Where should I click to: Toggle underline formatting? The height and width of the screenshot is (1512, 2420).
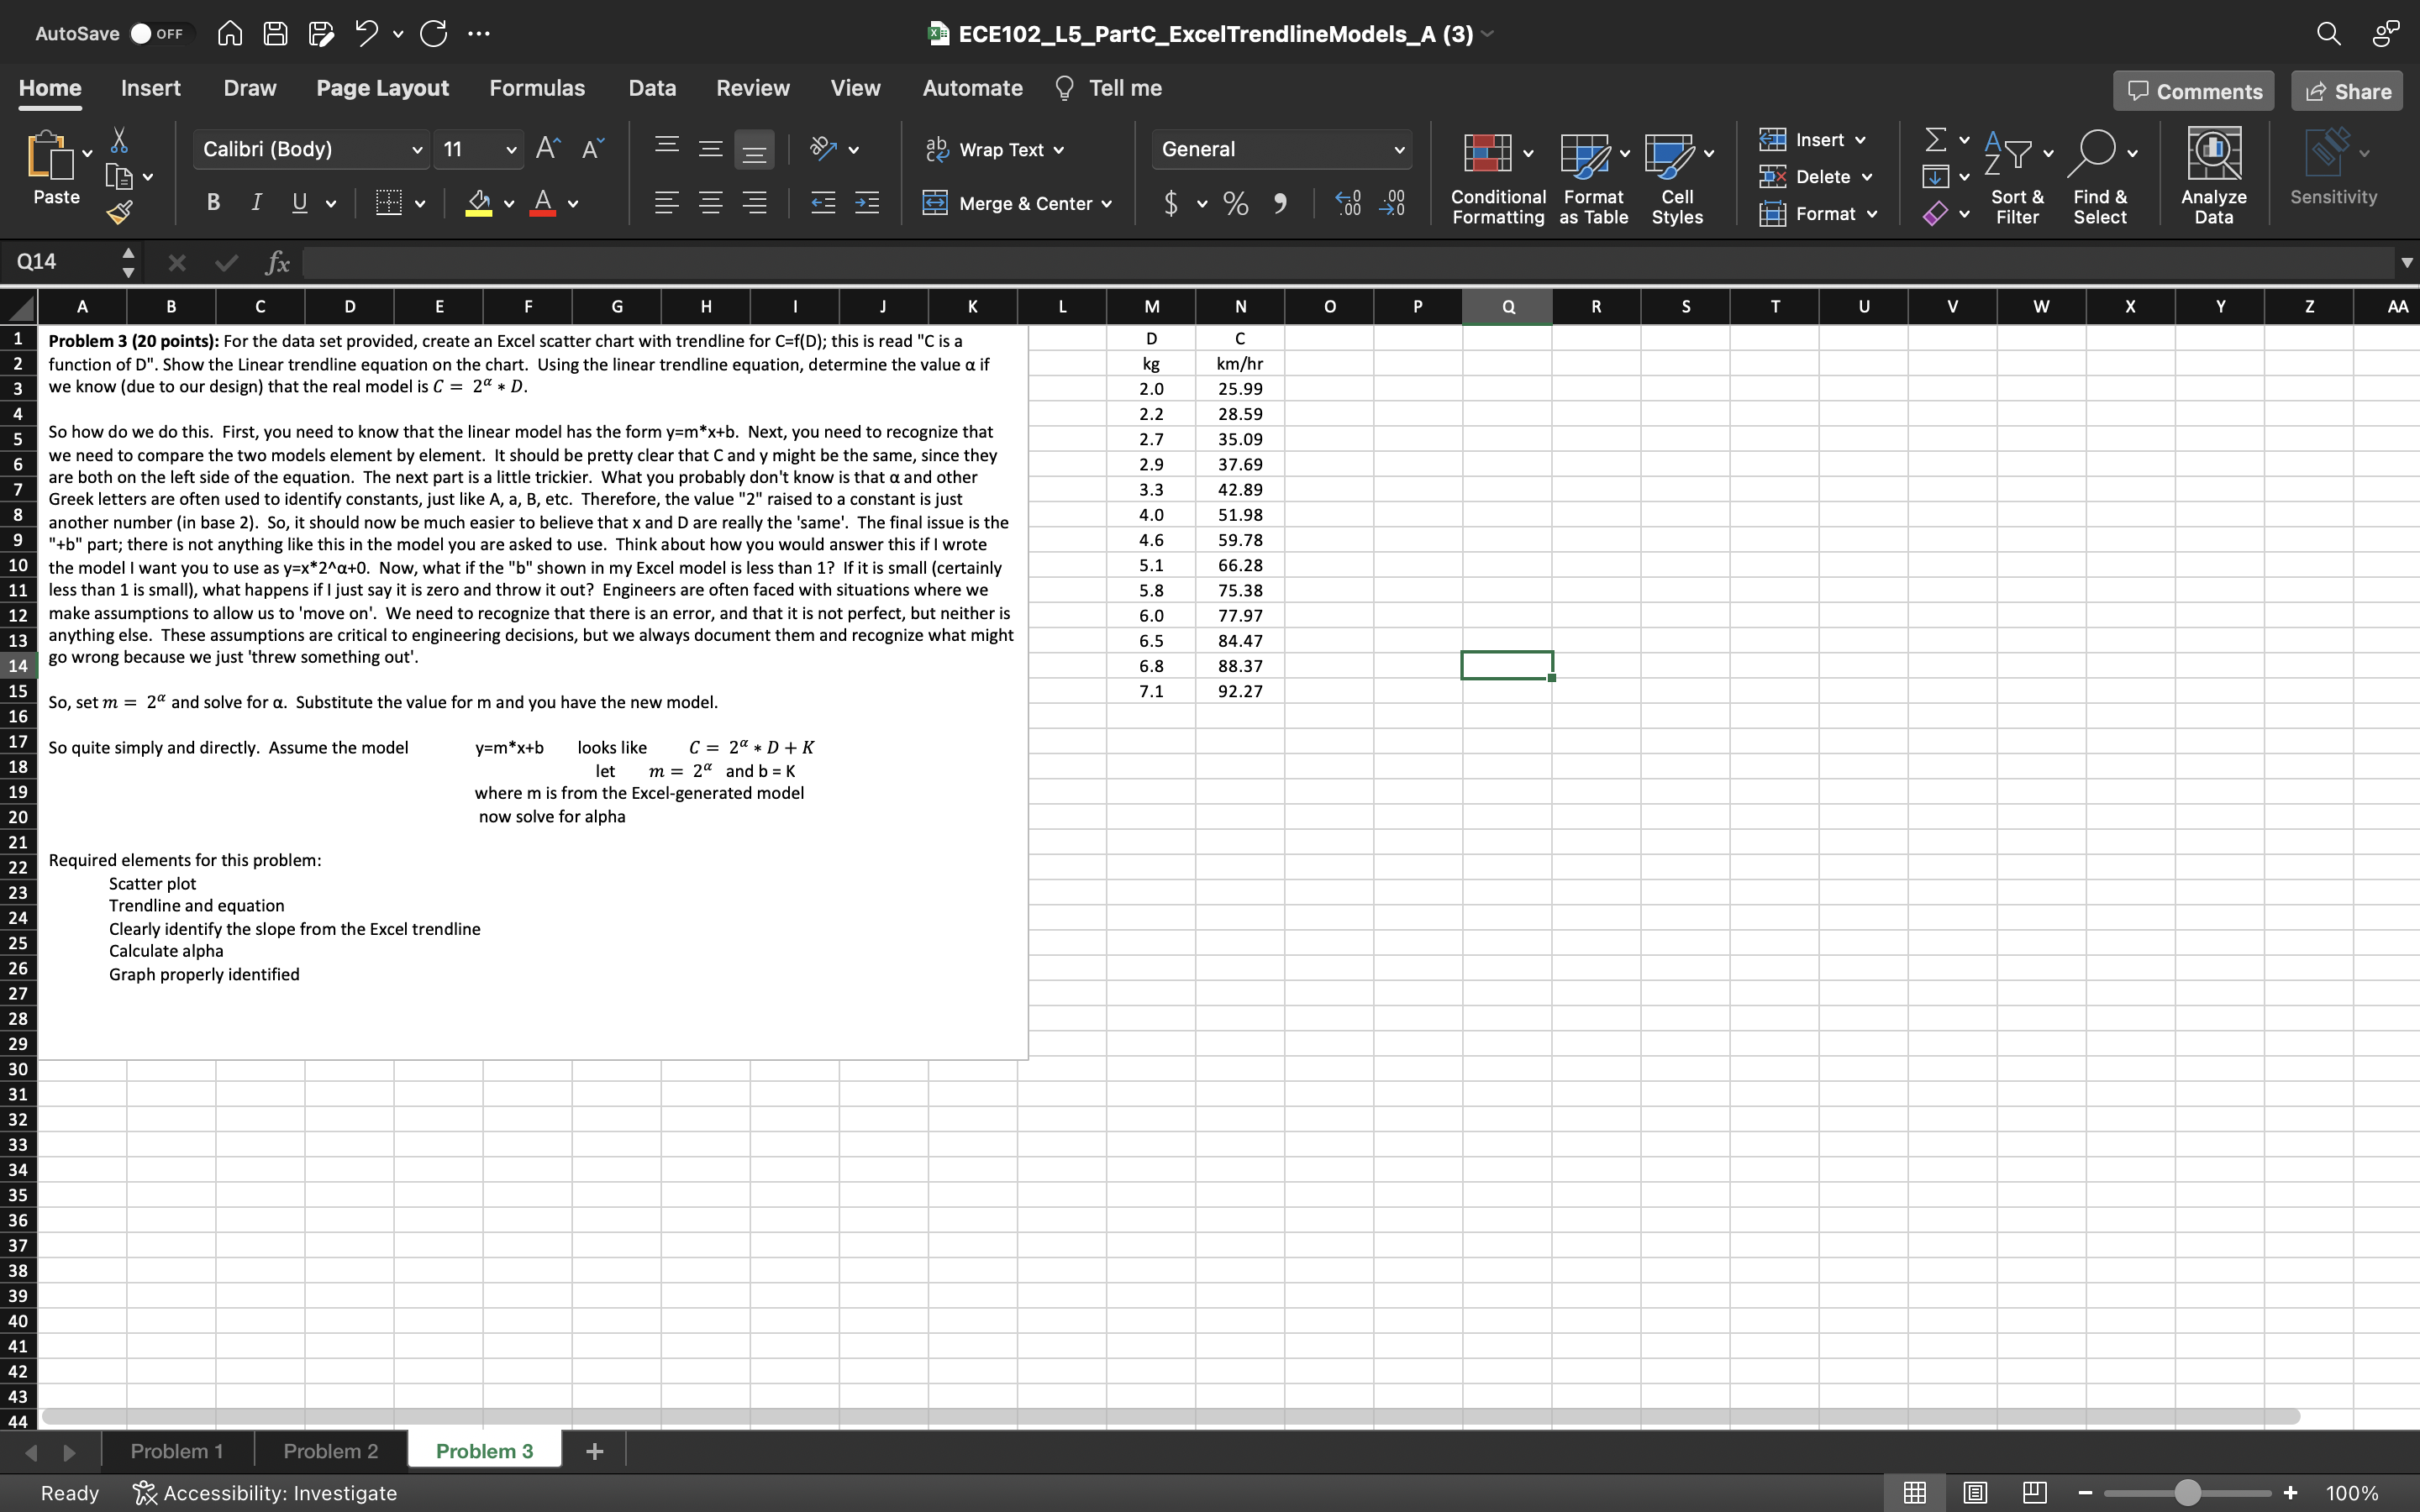click(299, 203)
